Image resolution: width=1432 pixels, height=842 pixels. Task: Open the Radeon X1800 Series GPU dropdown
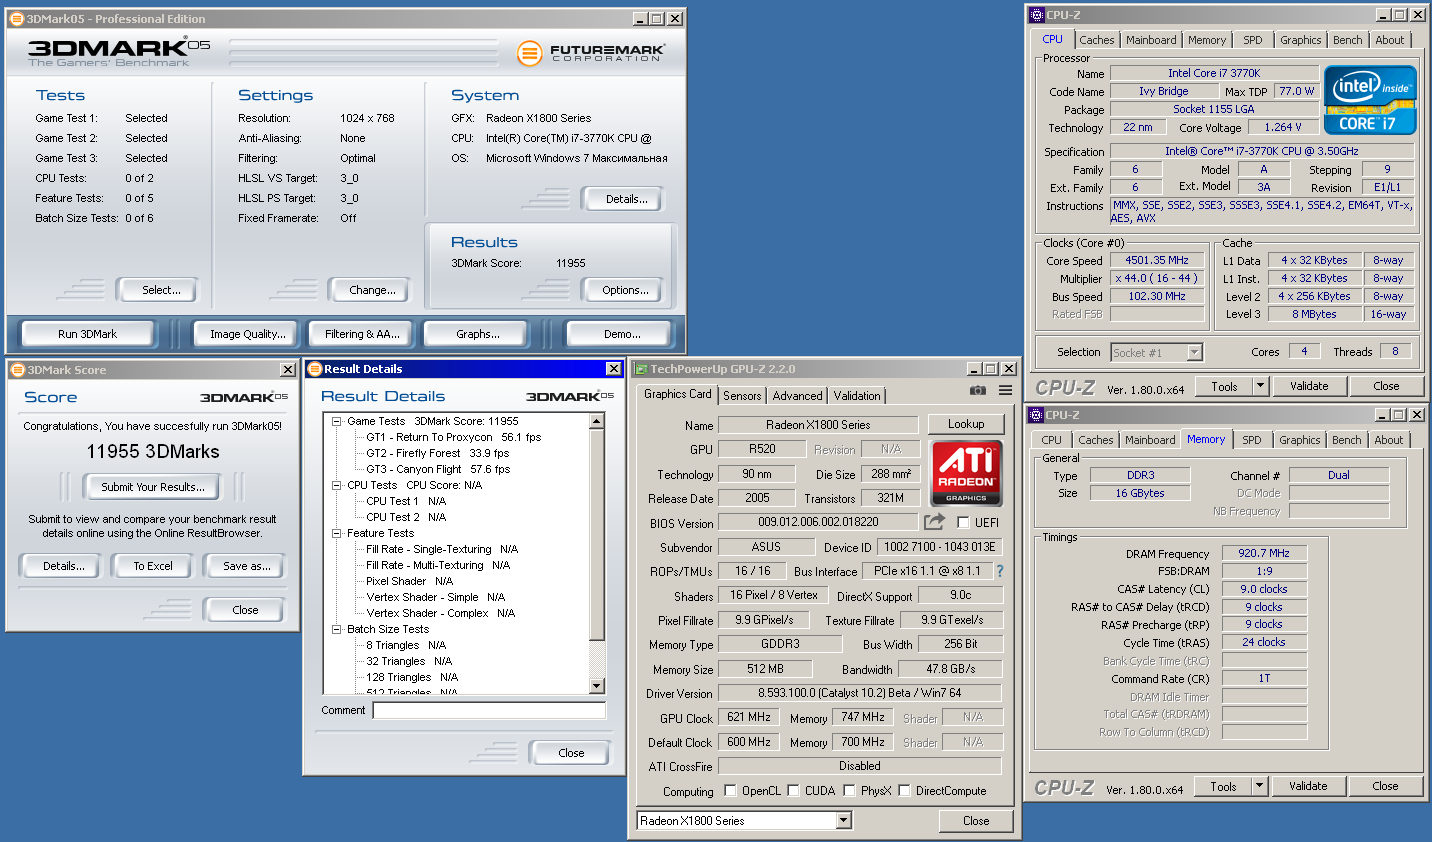pos(844,821)
